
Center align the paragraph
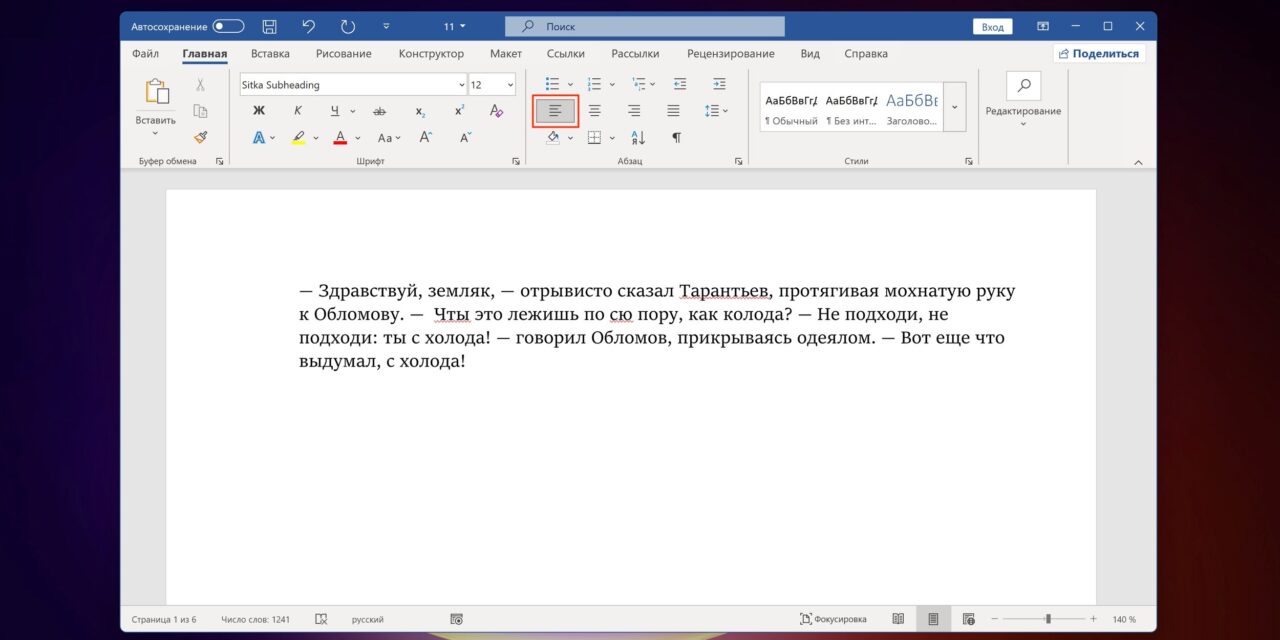click(595, 111)
